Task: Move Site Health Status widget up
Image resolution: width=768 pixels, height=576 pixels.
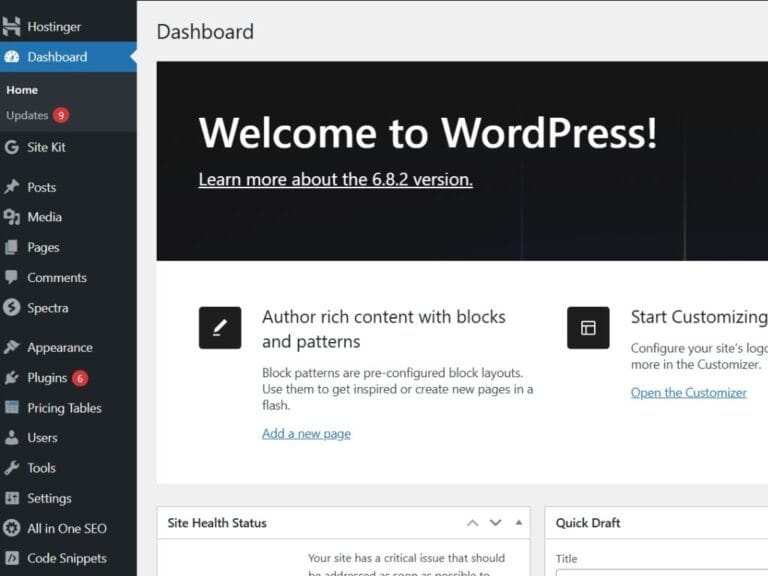Action: [472, 523]
